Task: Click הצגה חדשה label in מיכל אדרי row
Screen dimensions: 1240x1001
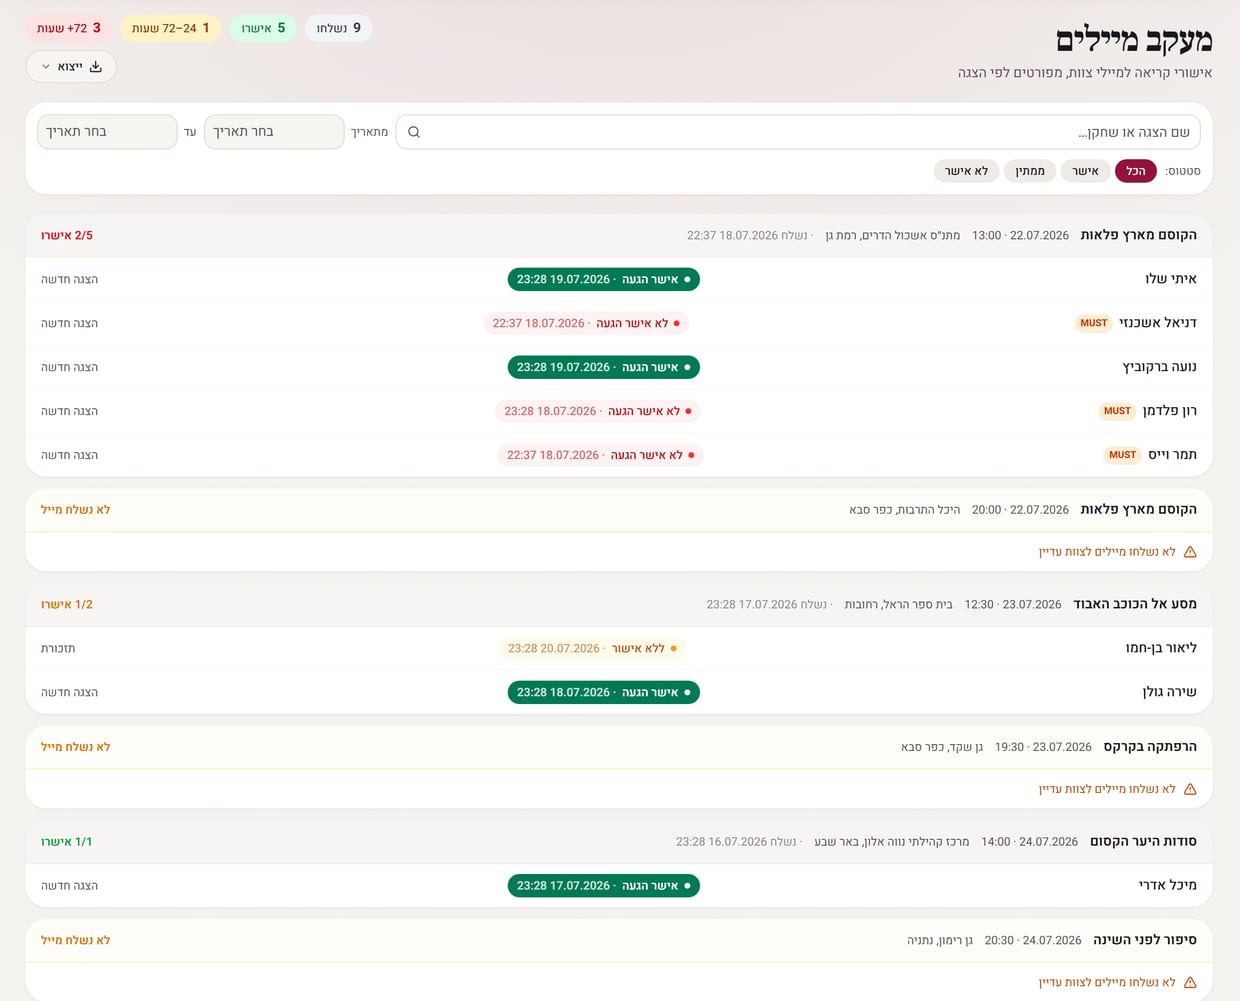Action: [x=69, y=886]
